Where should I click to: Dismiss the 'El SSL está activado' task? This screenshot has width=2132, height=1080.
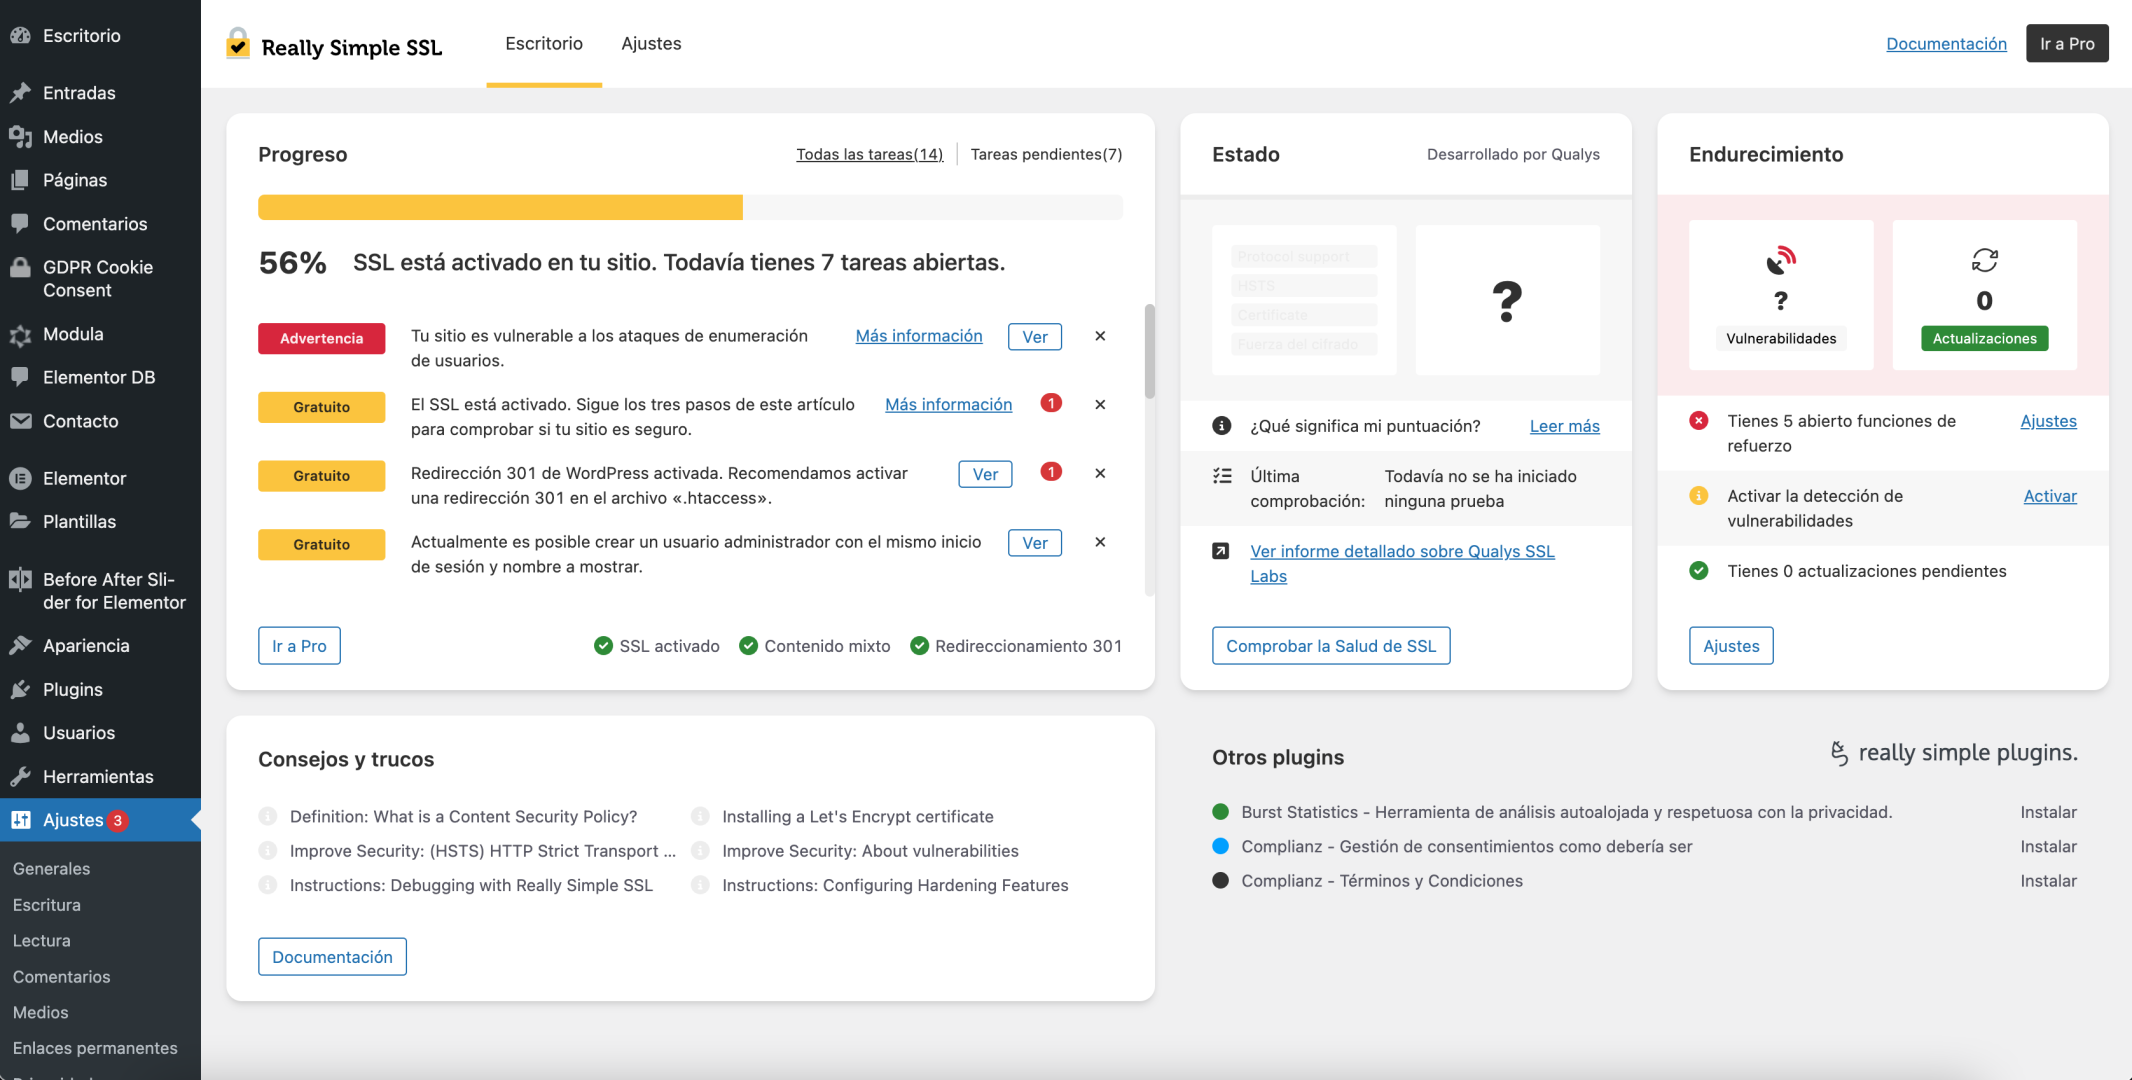click(x=1100, y=405)
